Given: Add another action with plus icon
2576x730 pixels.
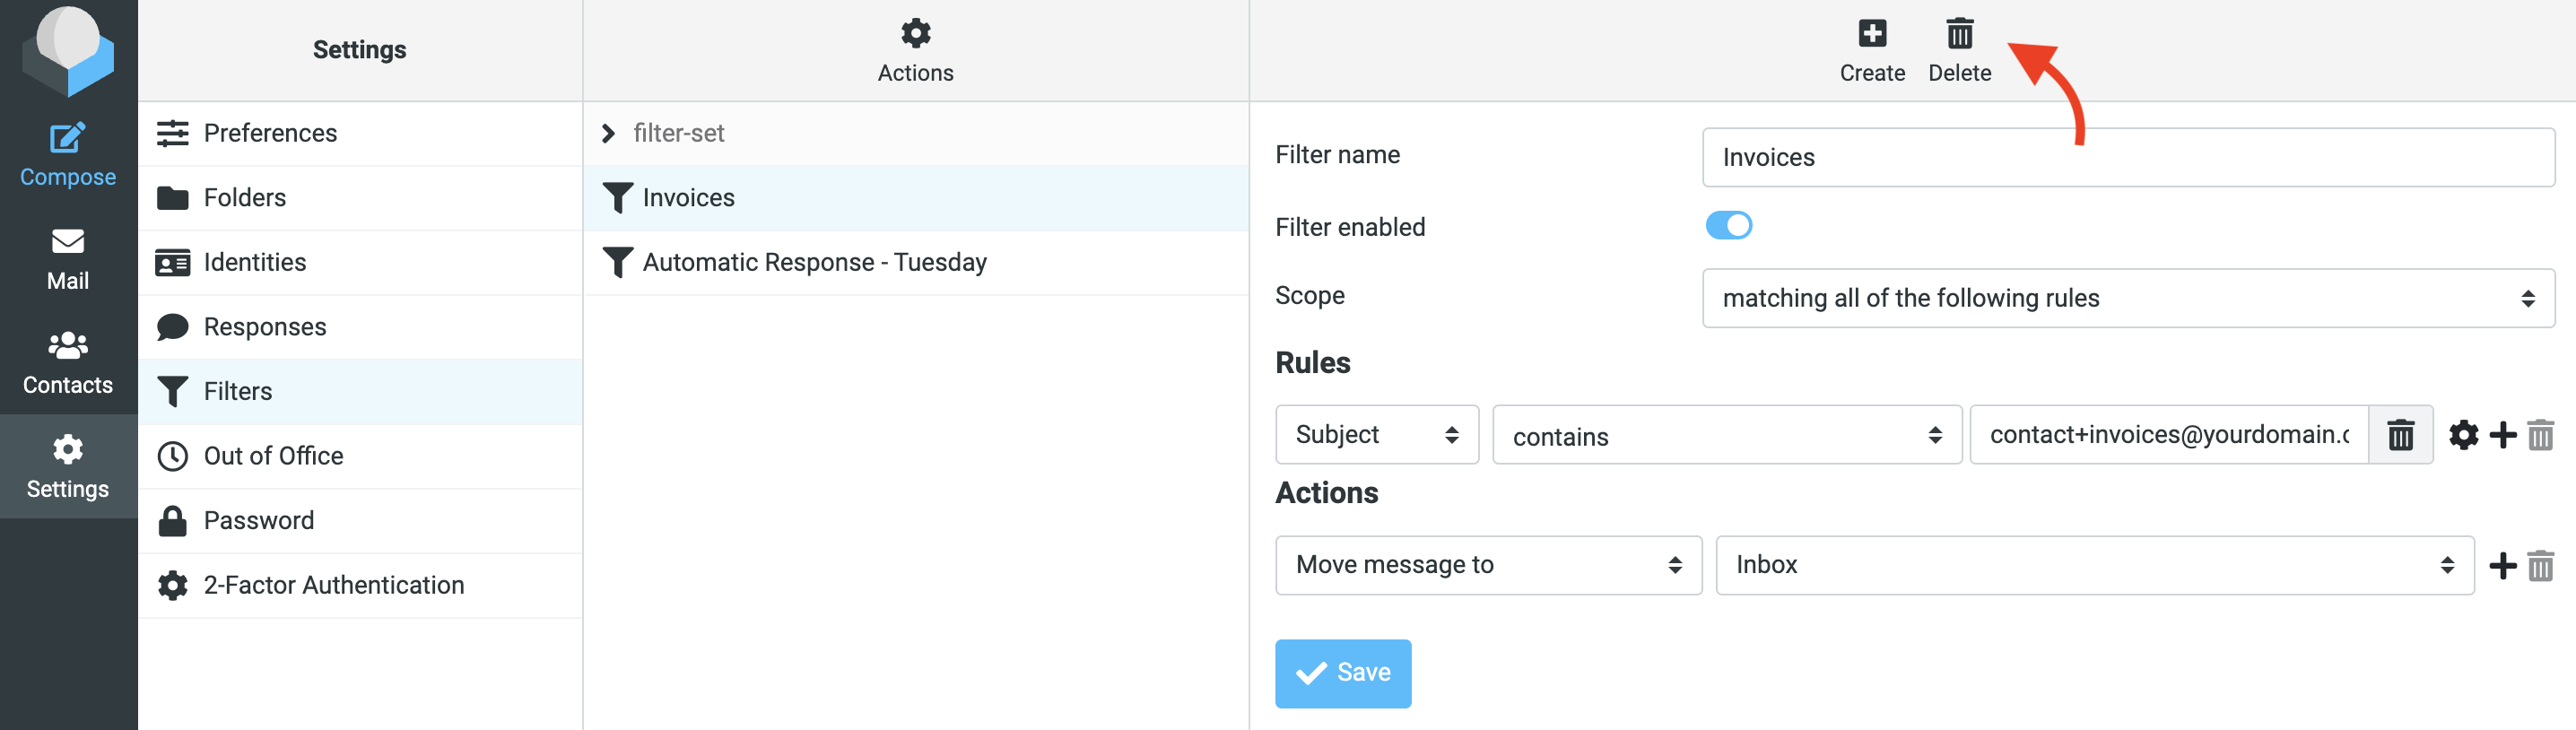Looking at the screenshot, I should (x=2502, y=566).
